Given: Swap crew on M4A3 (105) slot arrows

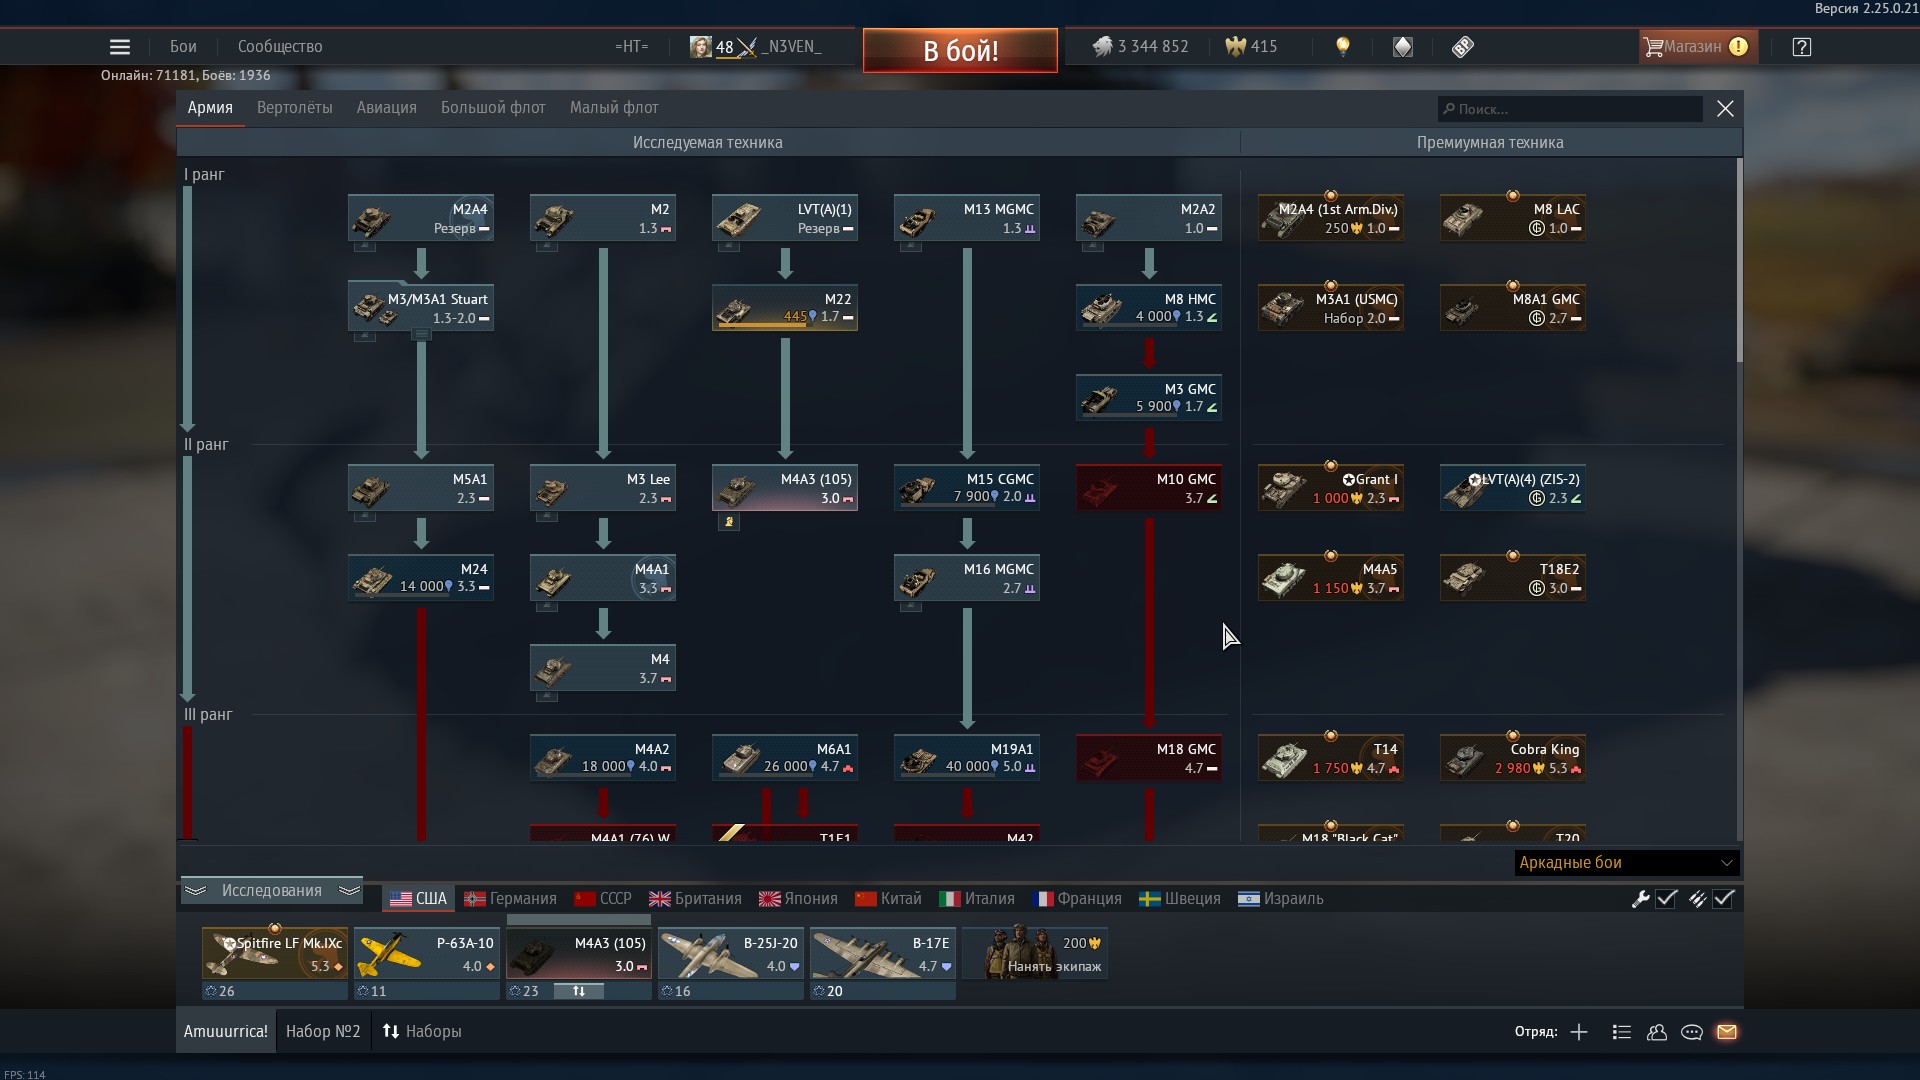Looking at the screenshot, I should point(578,991).
